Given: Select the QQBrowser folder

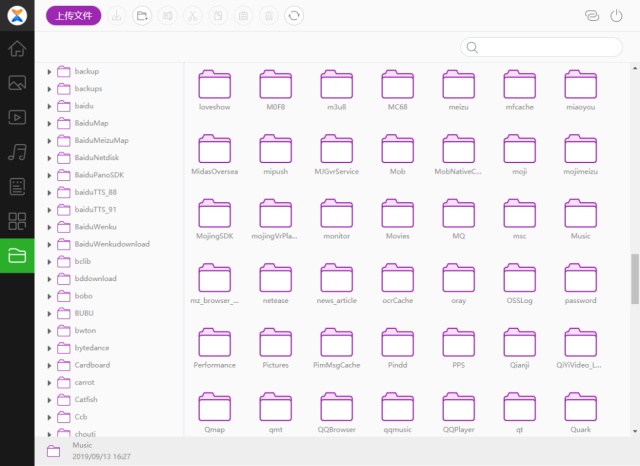Looking at the screenshot, I should click(337, 413).
